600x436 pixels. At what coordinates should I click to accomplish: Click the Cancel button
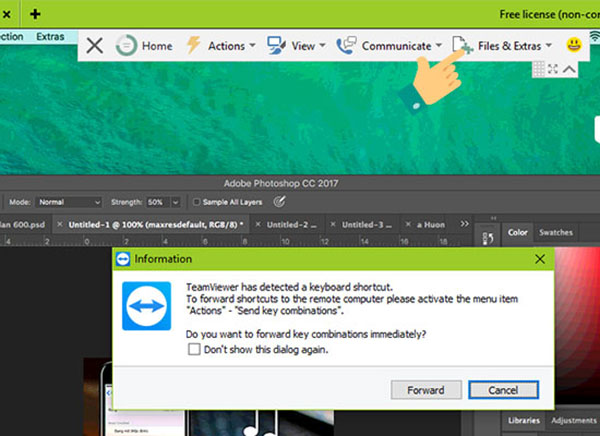point(503,390)
